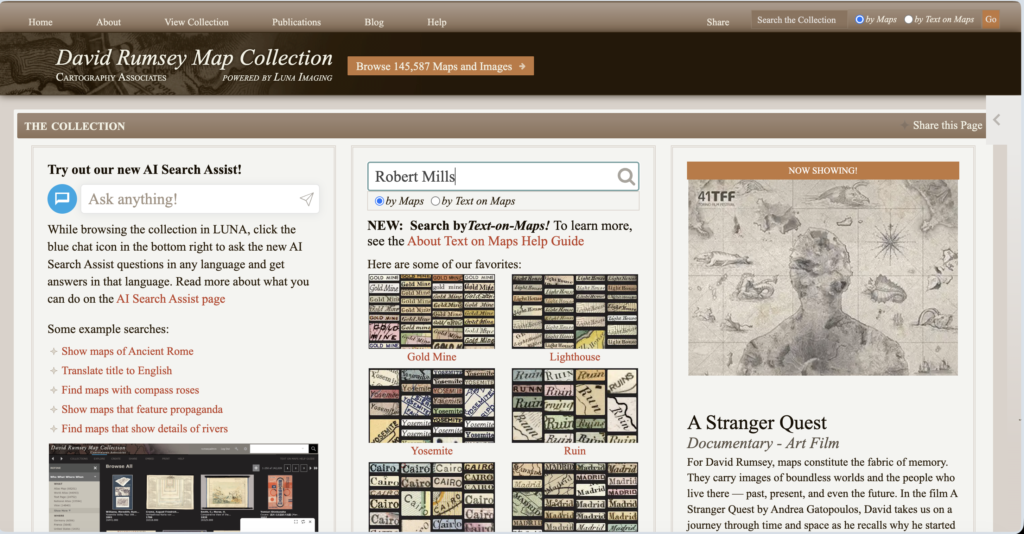Click the header Search the Collection field
This screenshot has width=1024, height=534.
click(798, 19)
